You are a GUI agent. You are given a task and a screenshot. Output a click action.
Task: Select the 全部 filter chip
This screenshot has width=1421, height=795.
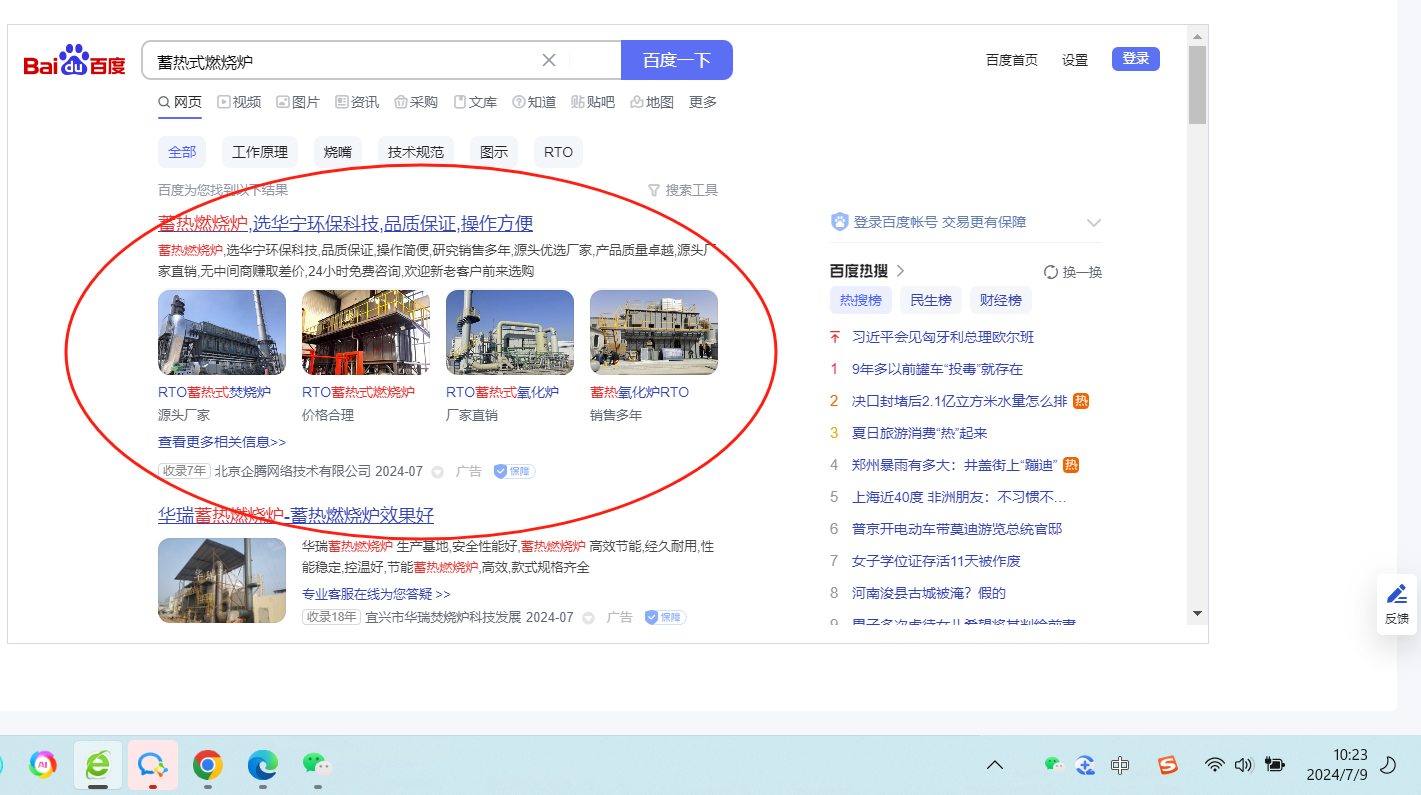(182, 152)
